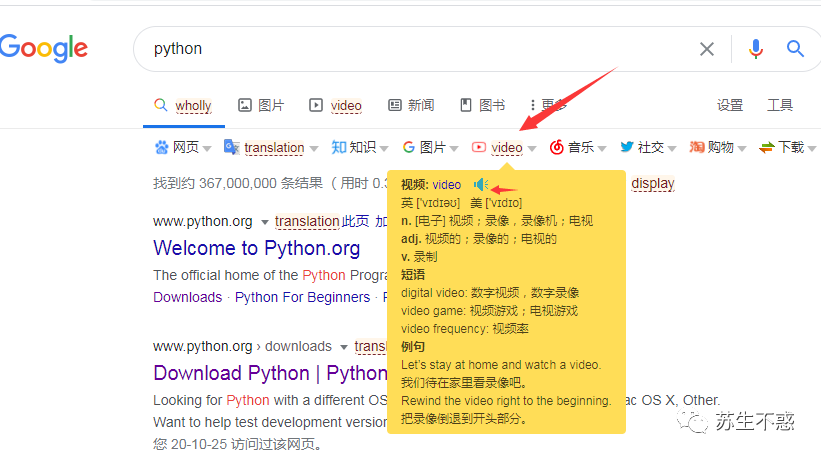The width and height of the screenshot is (821, 457).
Task: Switch to the video search tab
Action: coord(336,105)
